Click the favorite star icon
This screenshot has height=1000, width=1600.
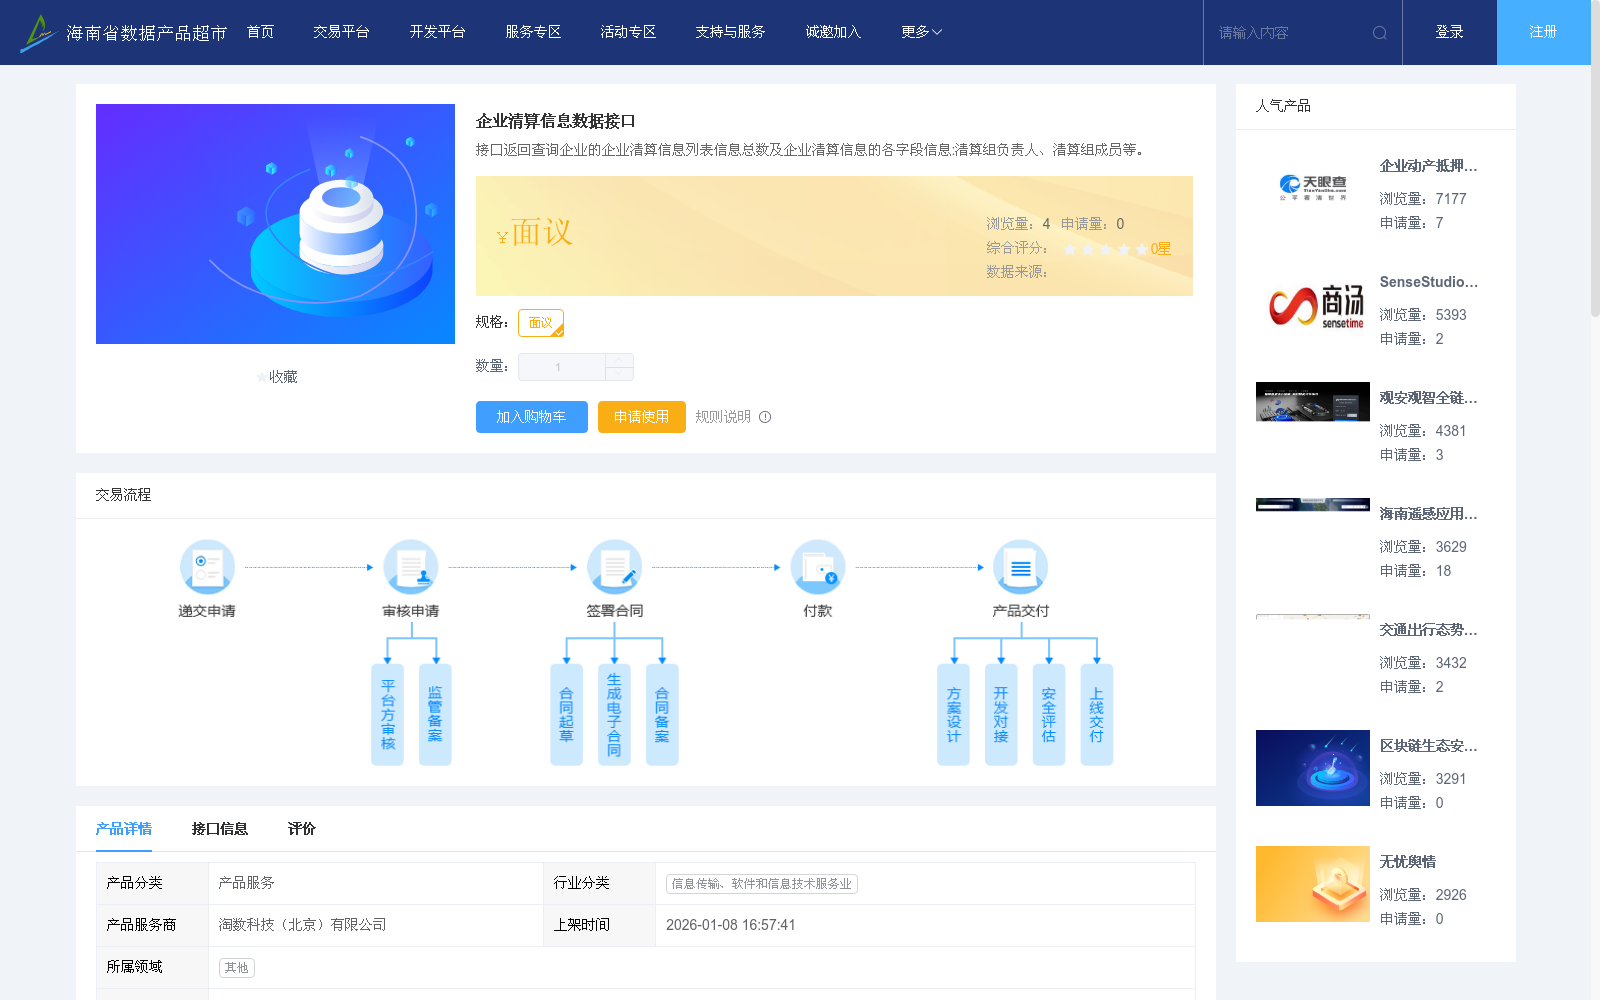(x=262, y=377)
